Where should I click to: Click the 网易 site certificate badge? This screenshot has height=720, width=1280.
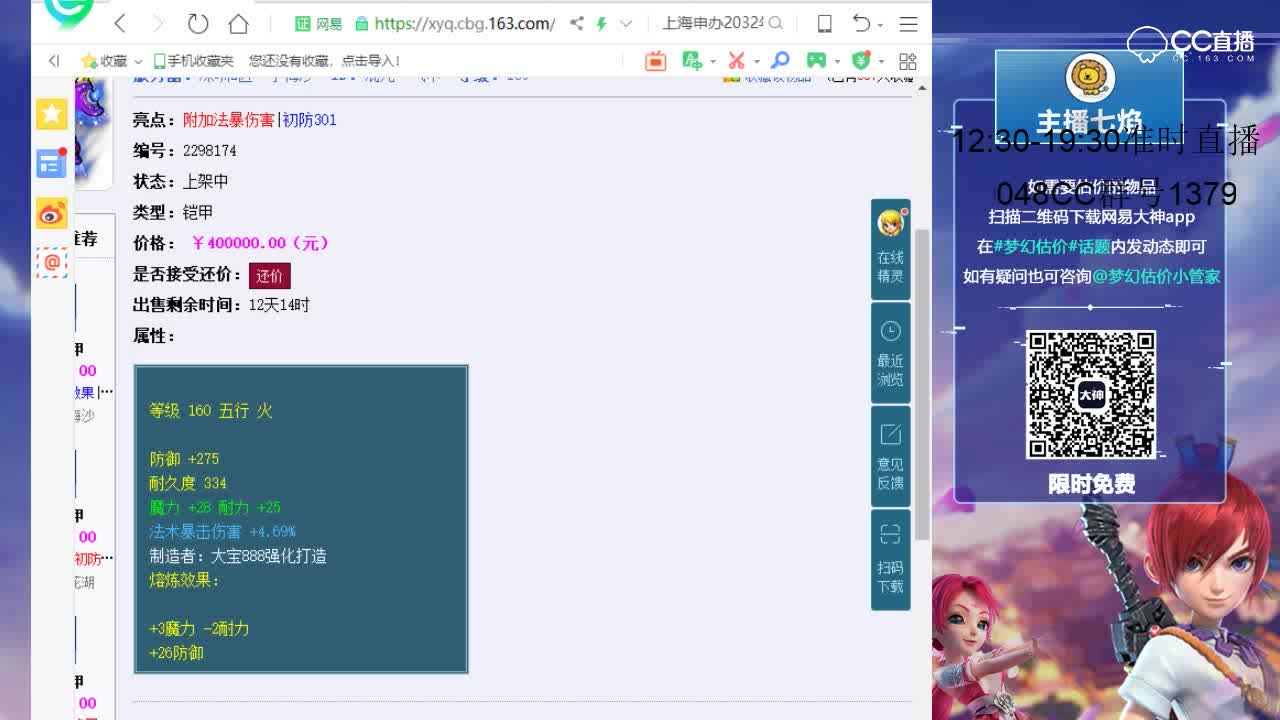[319, 23]
